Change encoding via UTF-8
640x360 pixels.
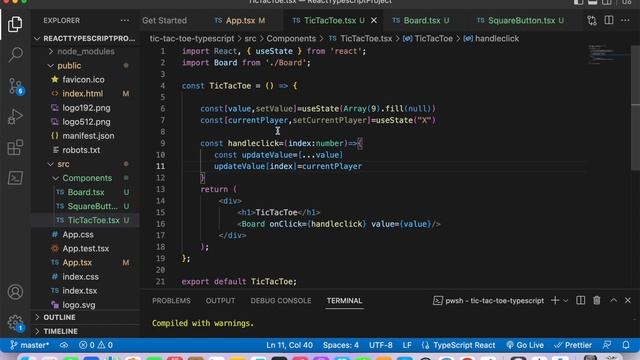(380, 345)
